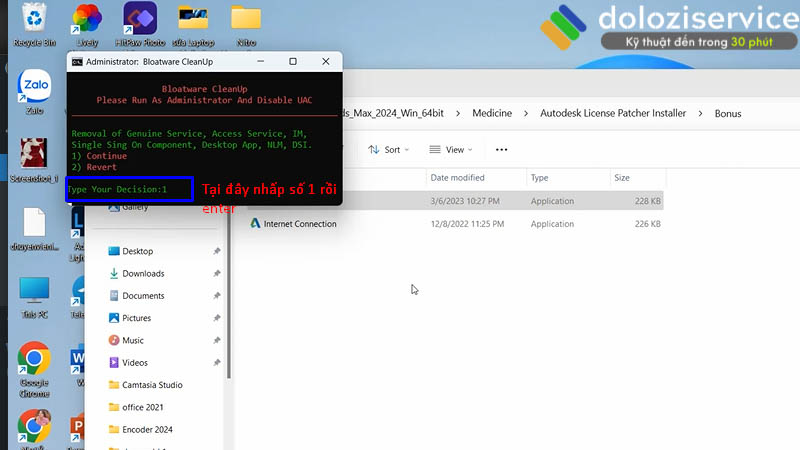Open the Zalo desktop app icon
The width and height of the screenshot is (800, 450).
pos(35,88)
